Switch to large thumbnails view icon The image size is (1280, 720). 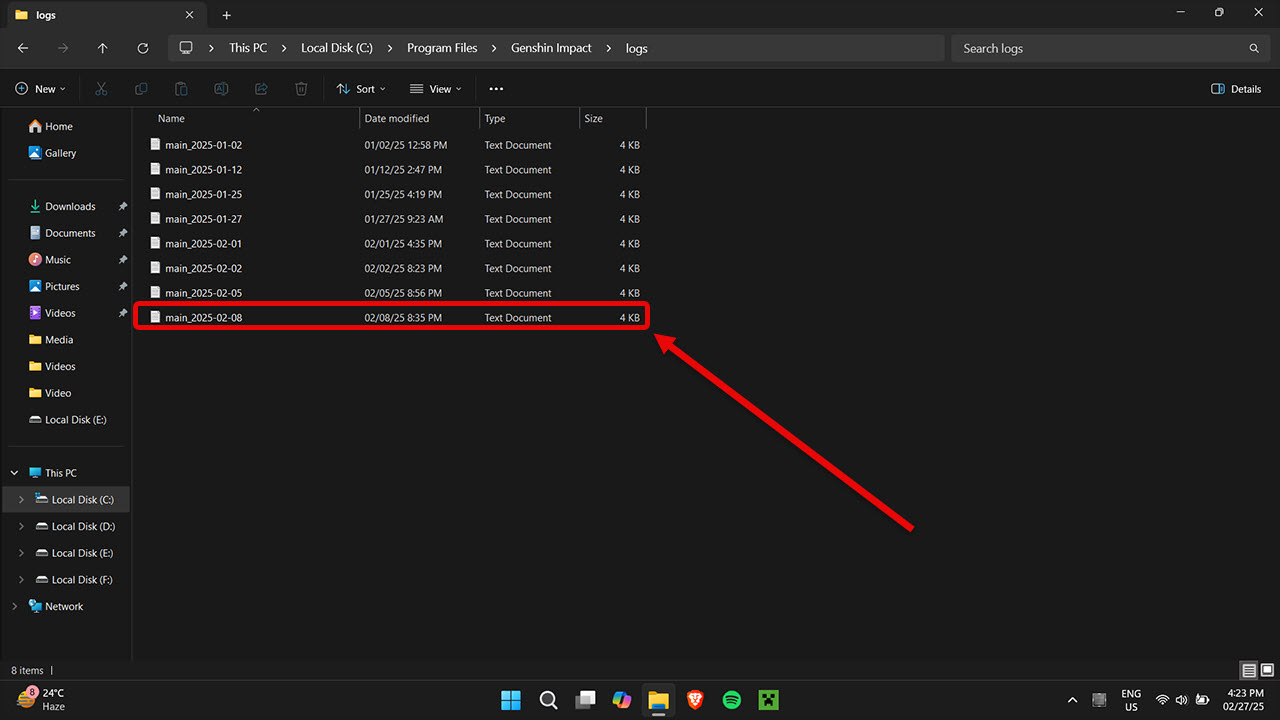pyautogui.click(x=1267, y=670)
